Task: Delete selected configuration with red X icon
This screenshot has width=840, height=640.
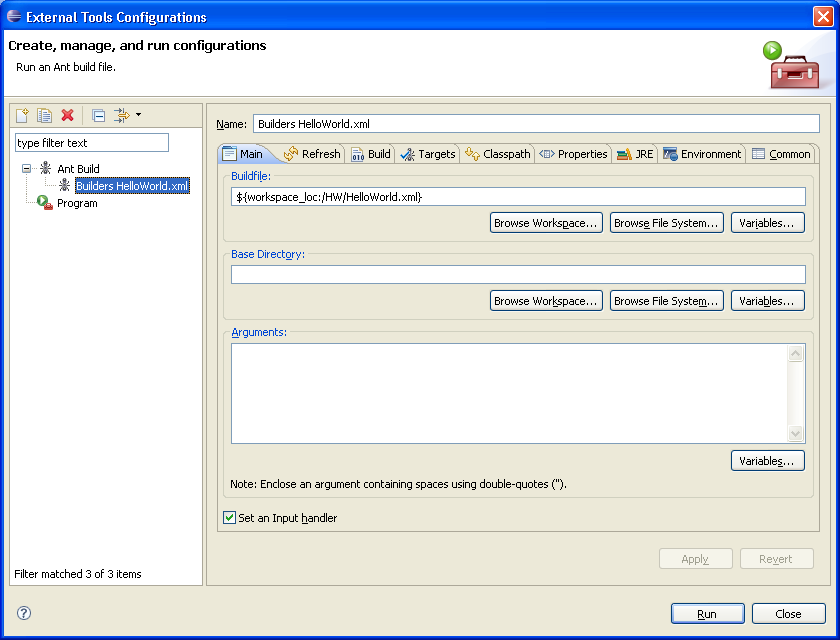Action: [x=68, y=115]
